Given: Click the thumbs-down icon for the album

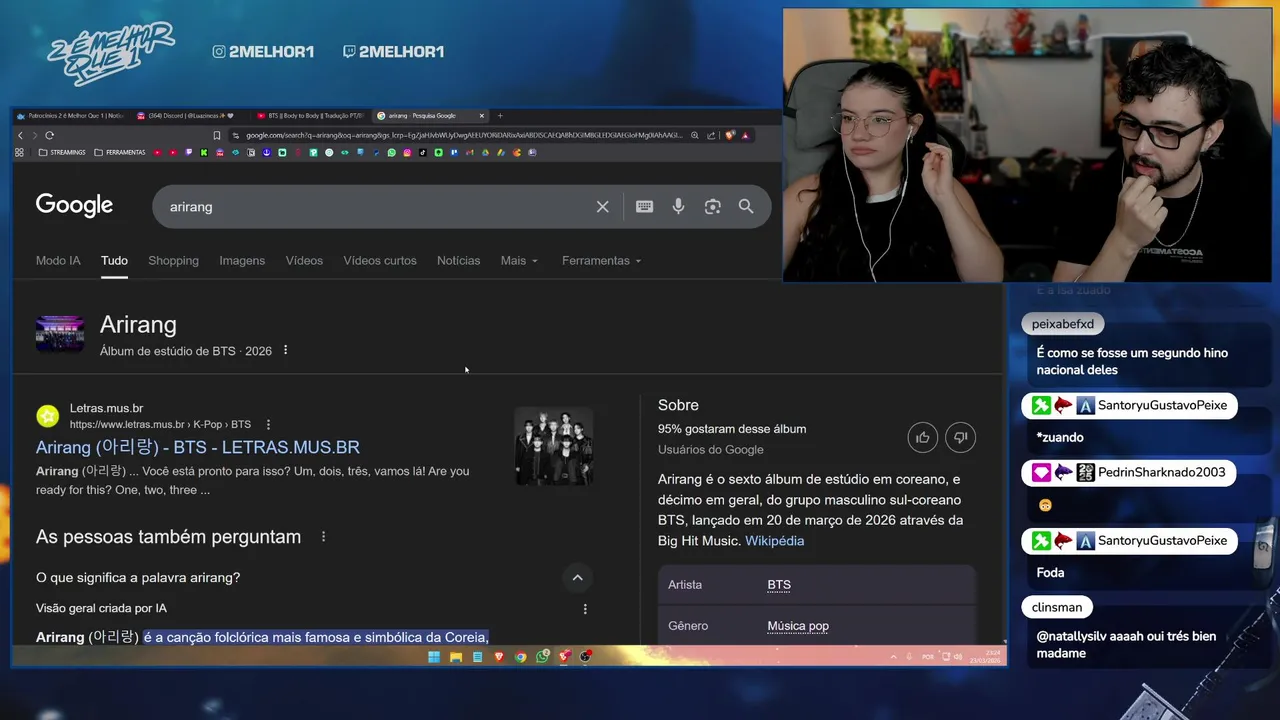Looking at the screenshot, I should tap(960, 437).
